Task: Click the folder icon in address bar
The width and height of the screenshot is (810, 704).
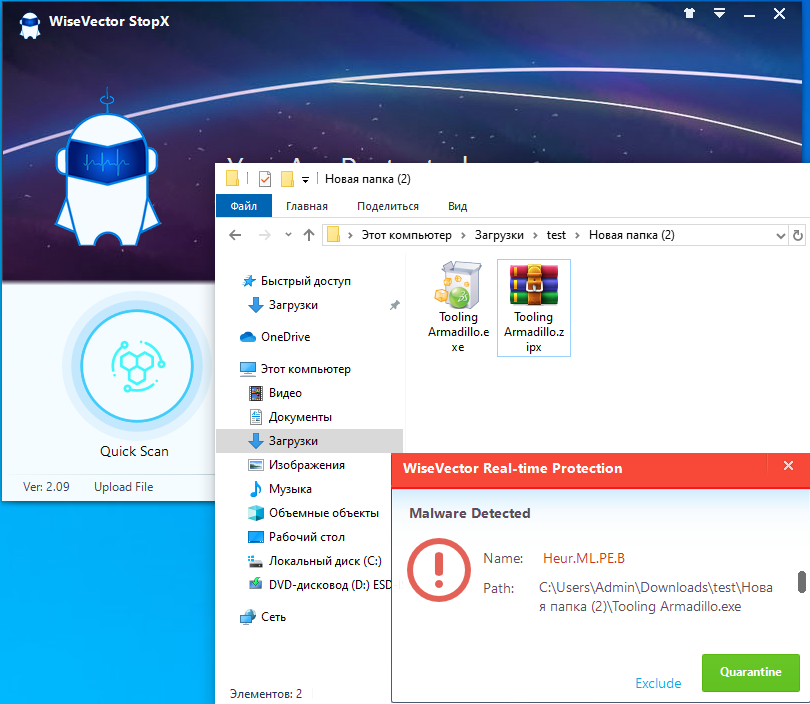Action: tap(334, 235)
